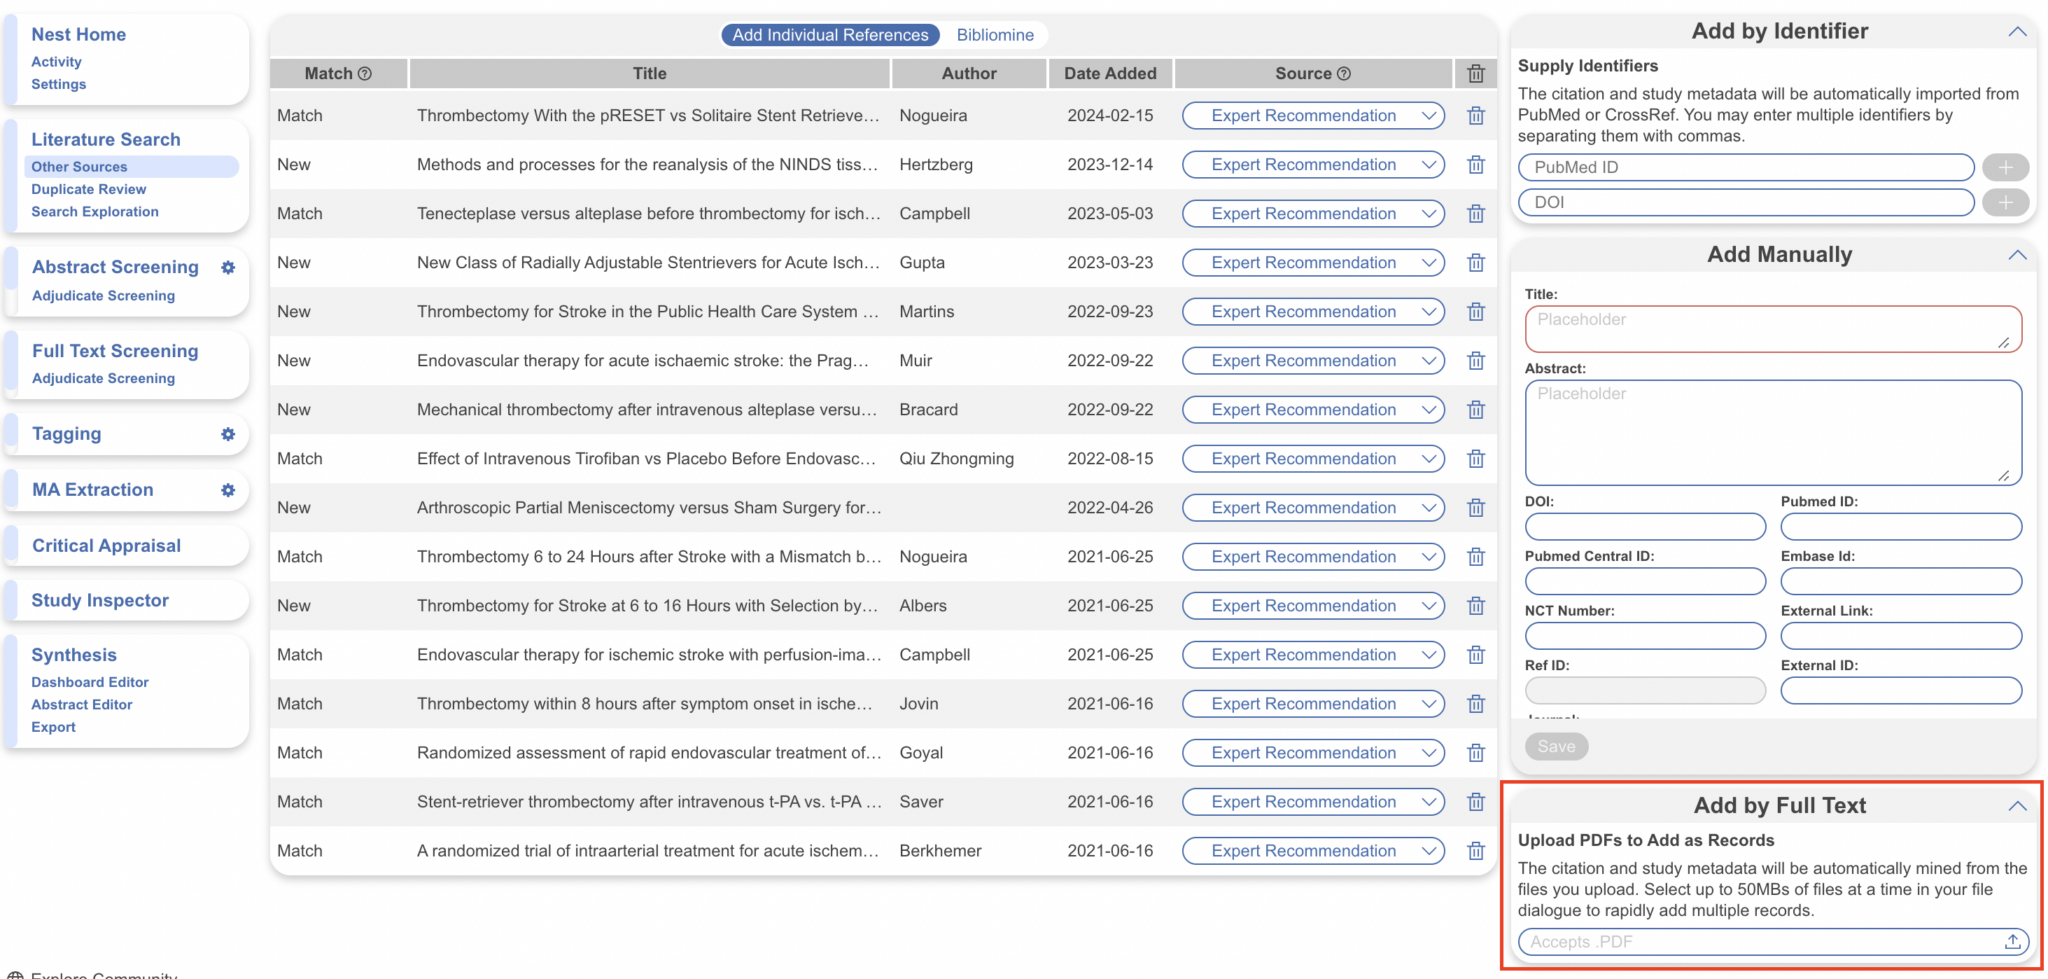This screenshot has width=2048, height=979.
Task: Select the Add Individual References tab
Action: point(829,34)
